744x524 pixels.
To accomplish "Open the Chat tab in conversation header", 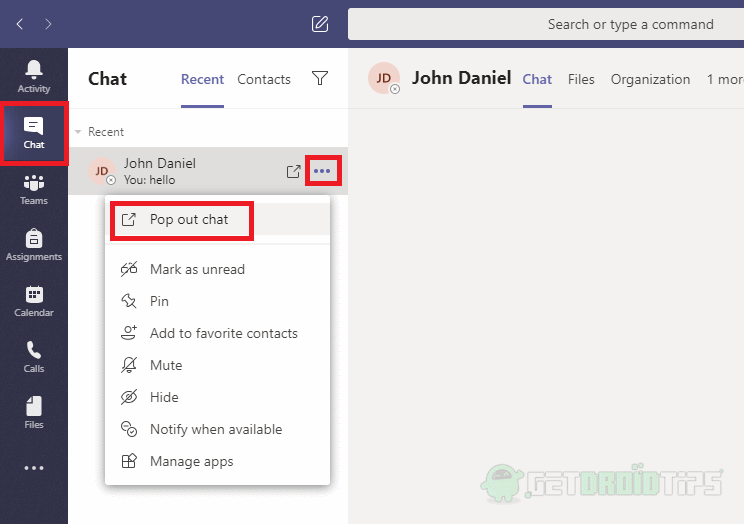I will coord(537,79).
